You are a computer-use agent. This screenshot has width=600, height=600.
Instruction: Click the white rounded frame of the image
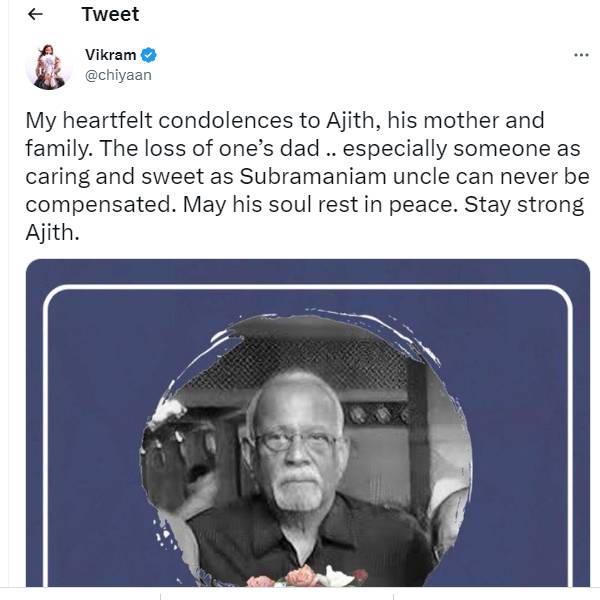[308, 287]
